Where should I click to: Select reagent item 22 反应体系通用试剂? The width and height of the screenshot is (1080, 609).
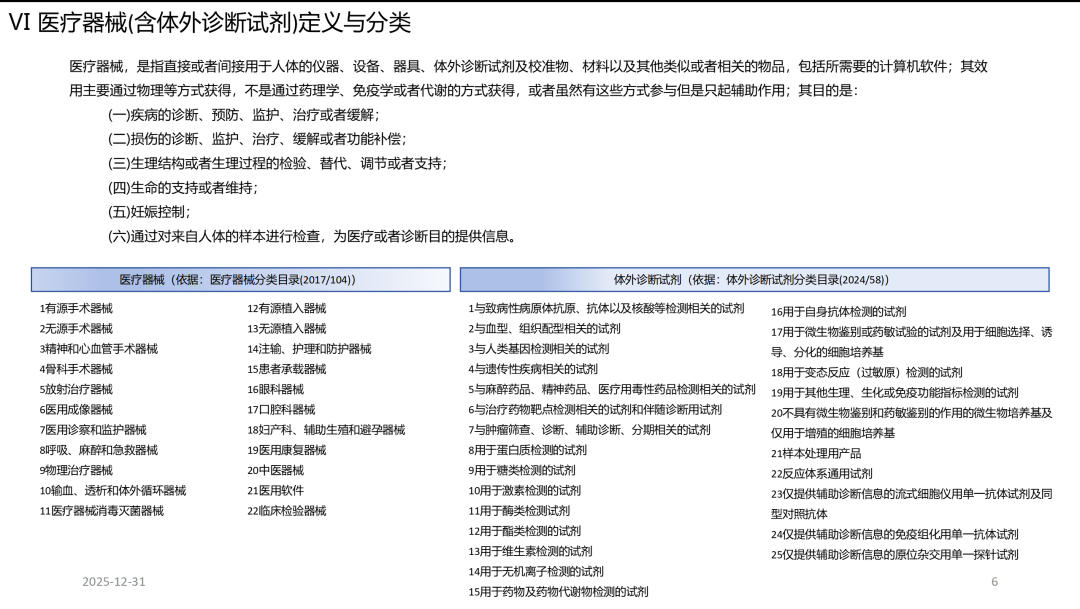pos(821,474)
